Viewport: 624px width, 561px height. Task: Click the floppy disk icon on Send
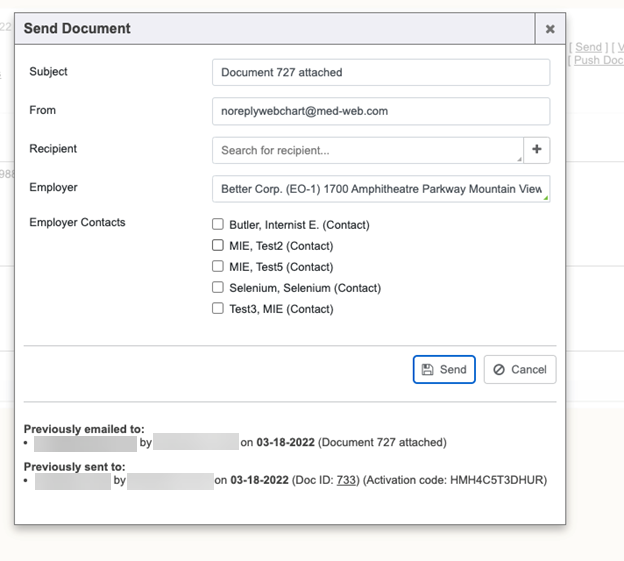(x=428, y=370)
